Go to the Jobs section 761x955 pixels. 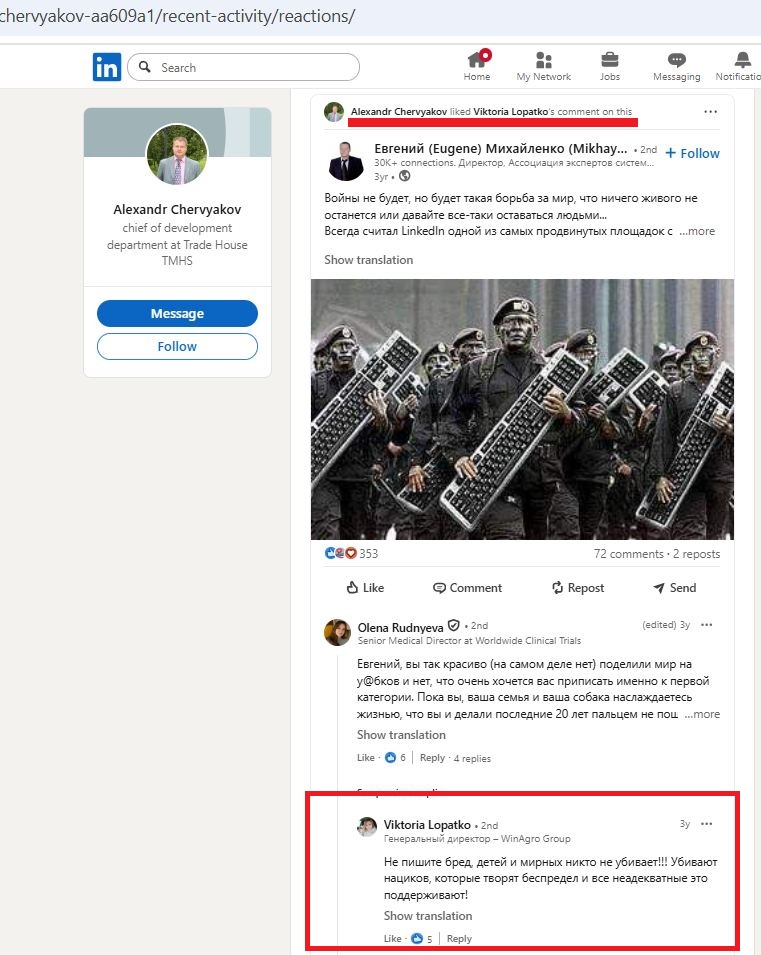pos(609,66)
